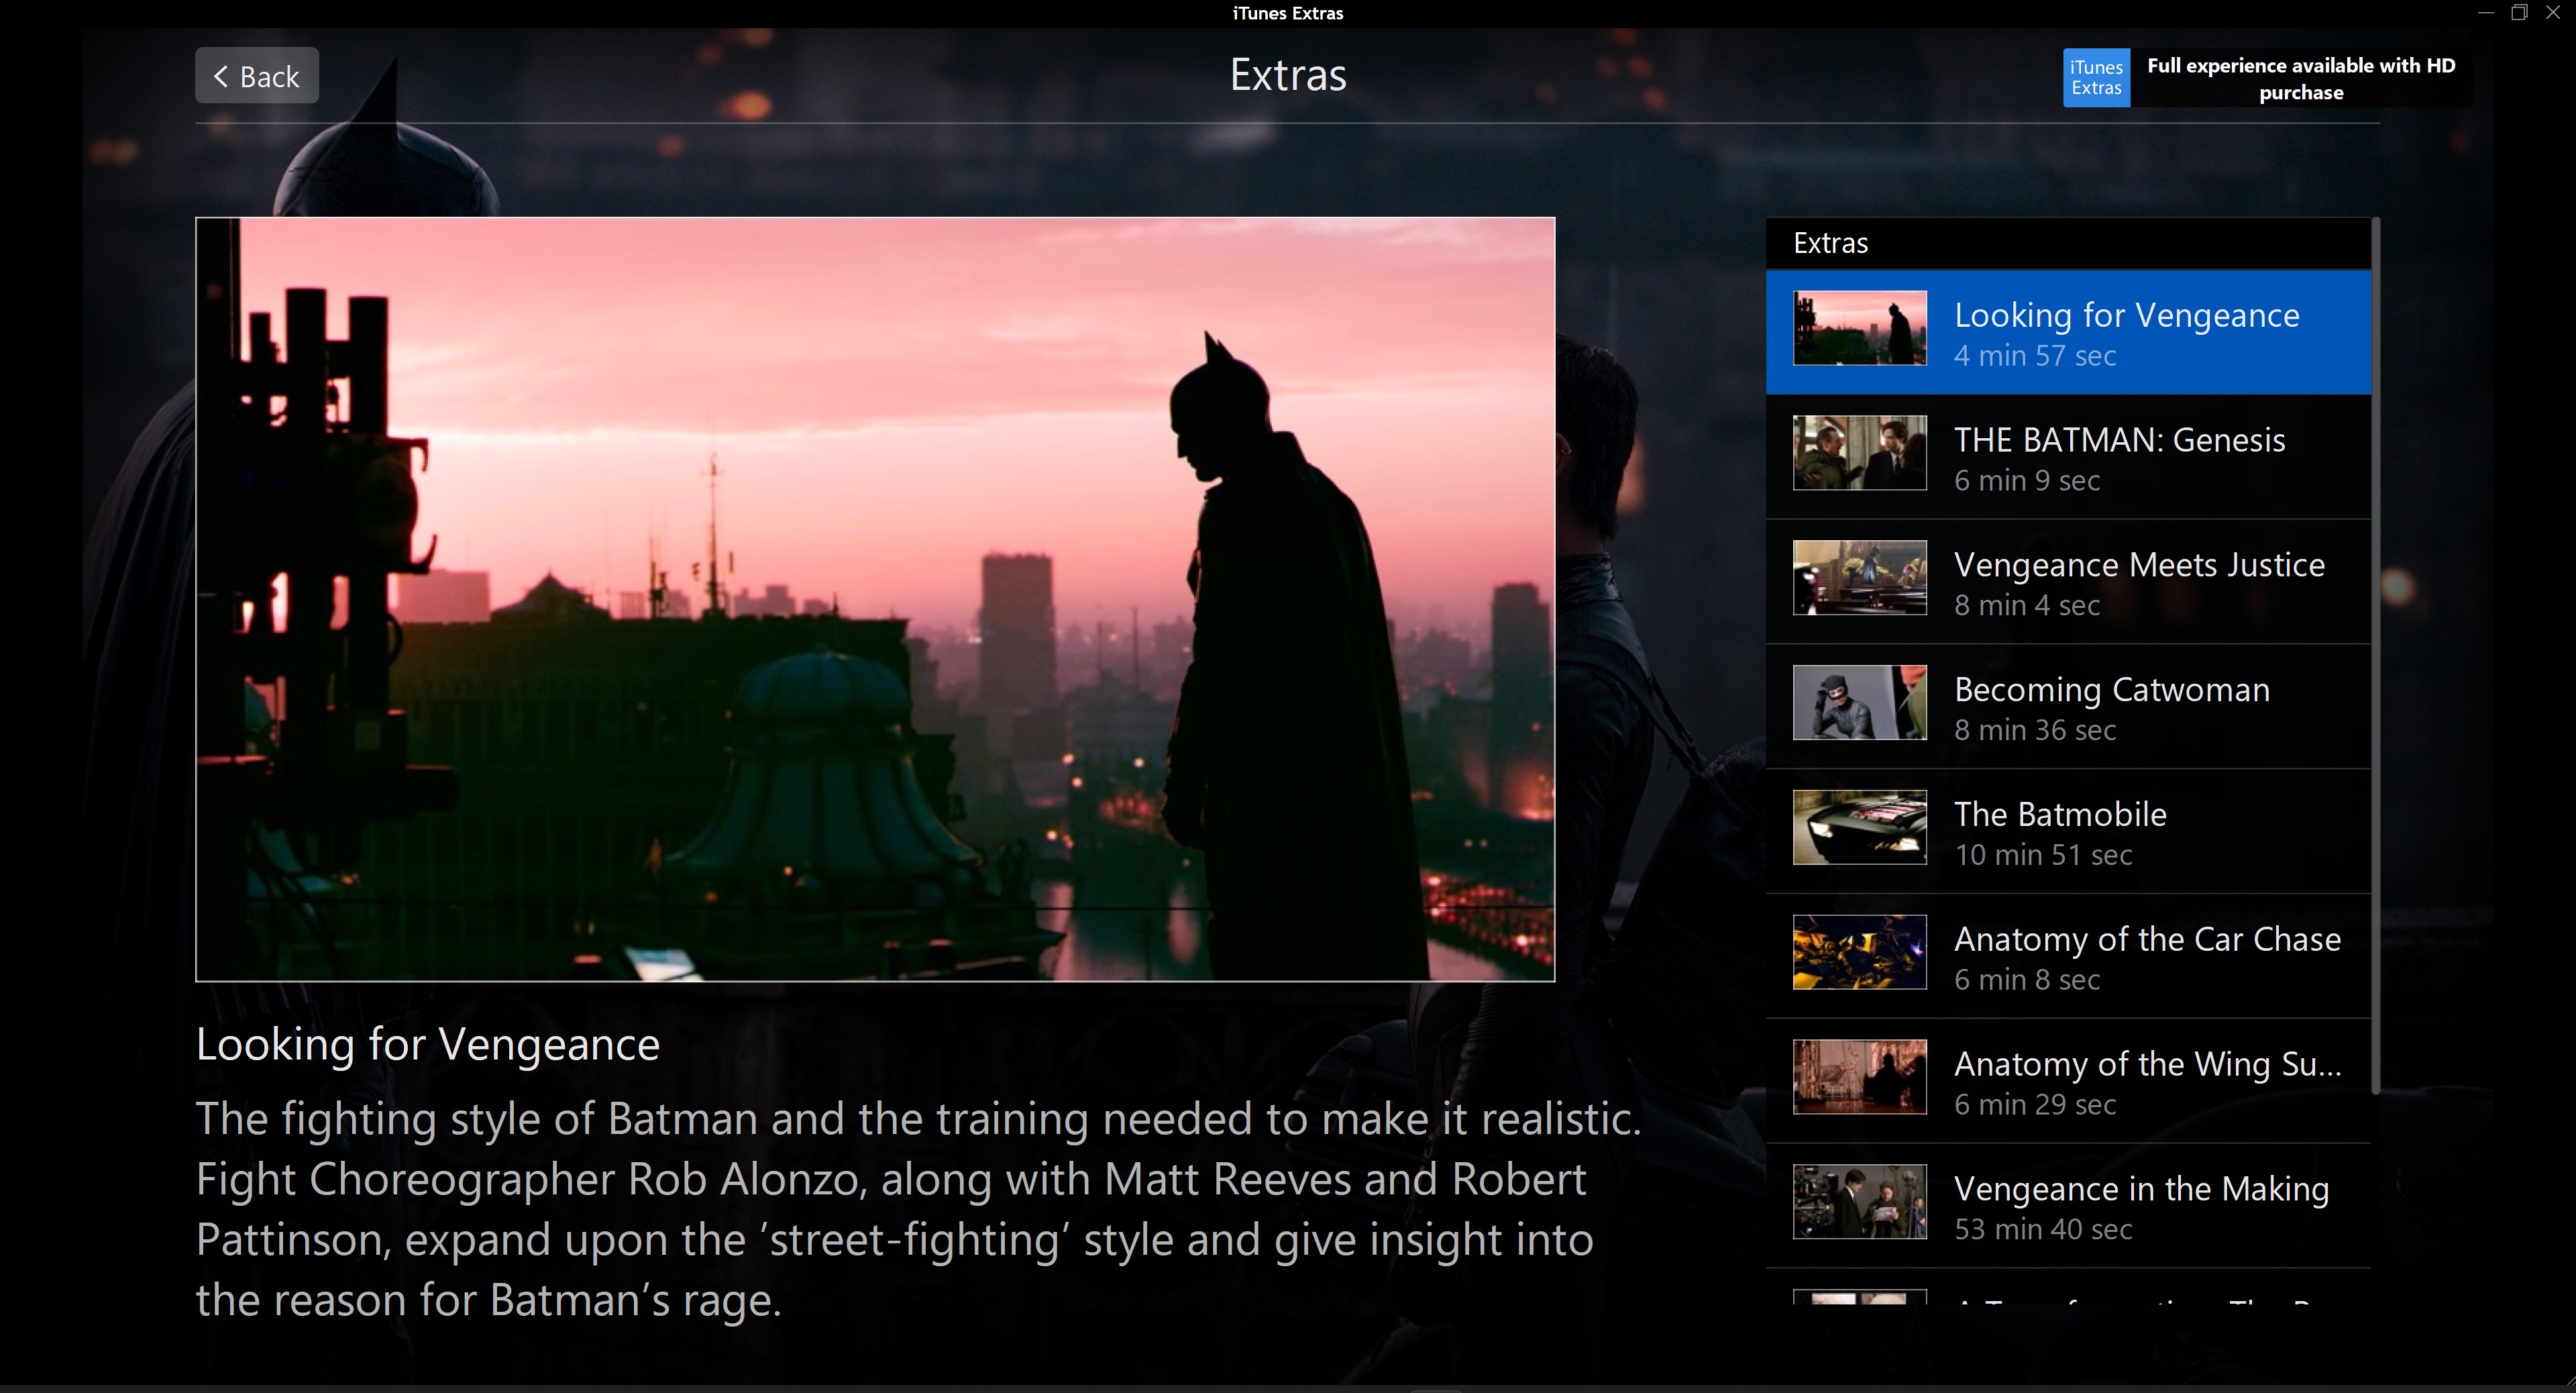Viewport: 2576px width, 1393px height.
Task: Click the 10 min 51 sec duration
Action: pos(2043,856)
